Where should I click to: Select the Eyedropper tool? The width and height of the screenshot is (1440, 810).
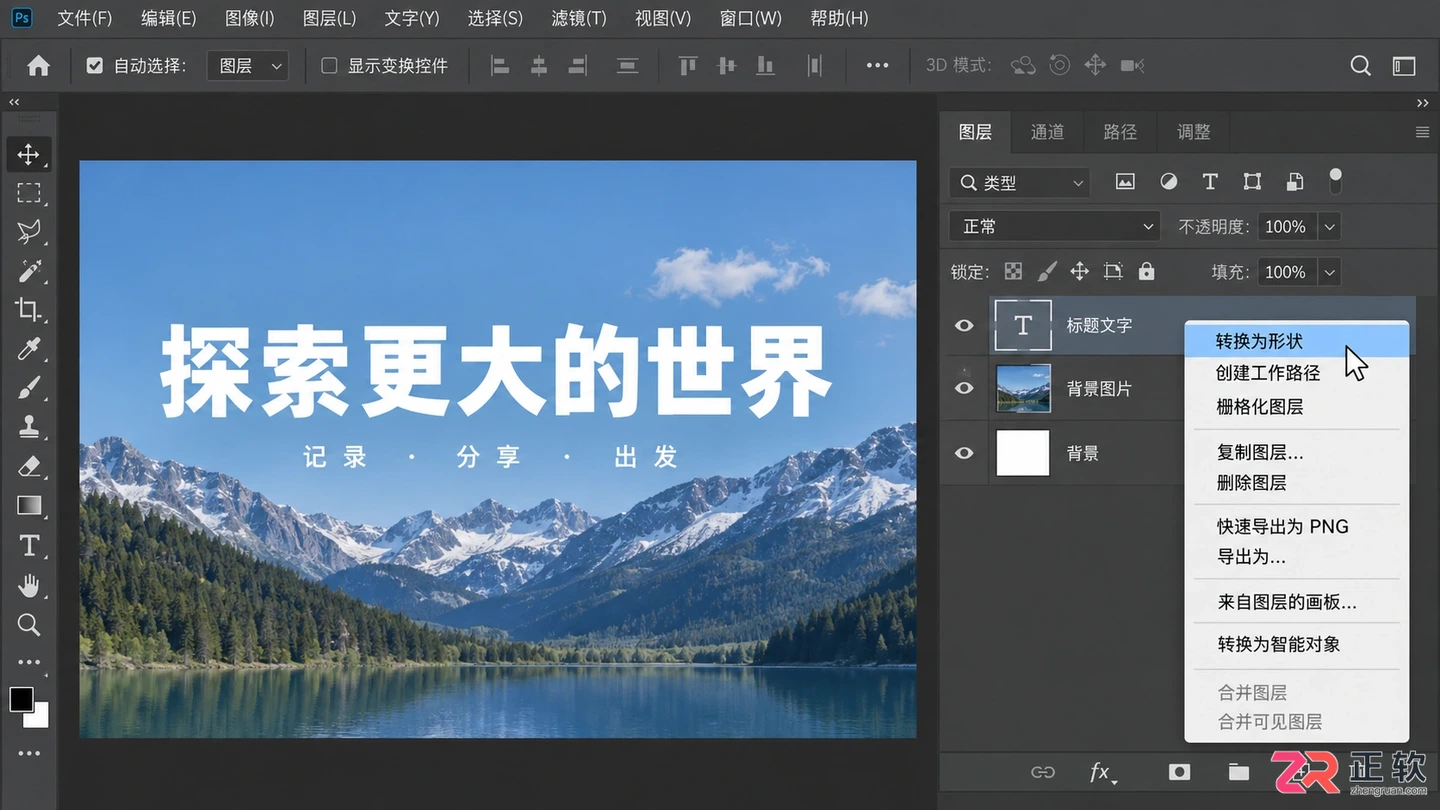point(29,349)
